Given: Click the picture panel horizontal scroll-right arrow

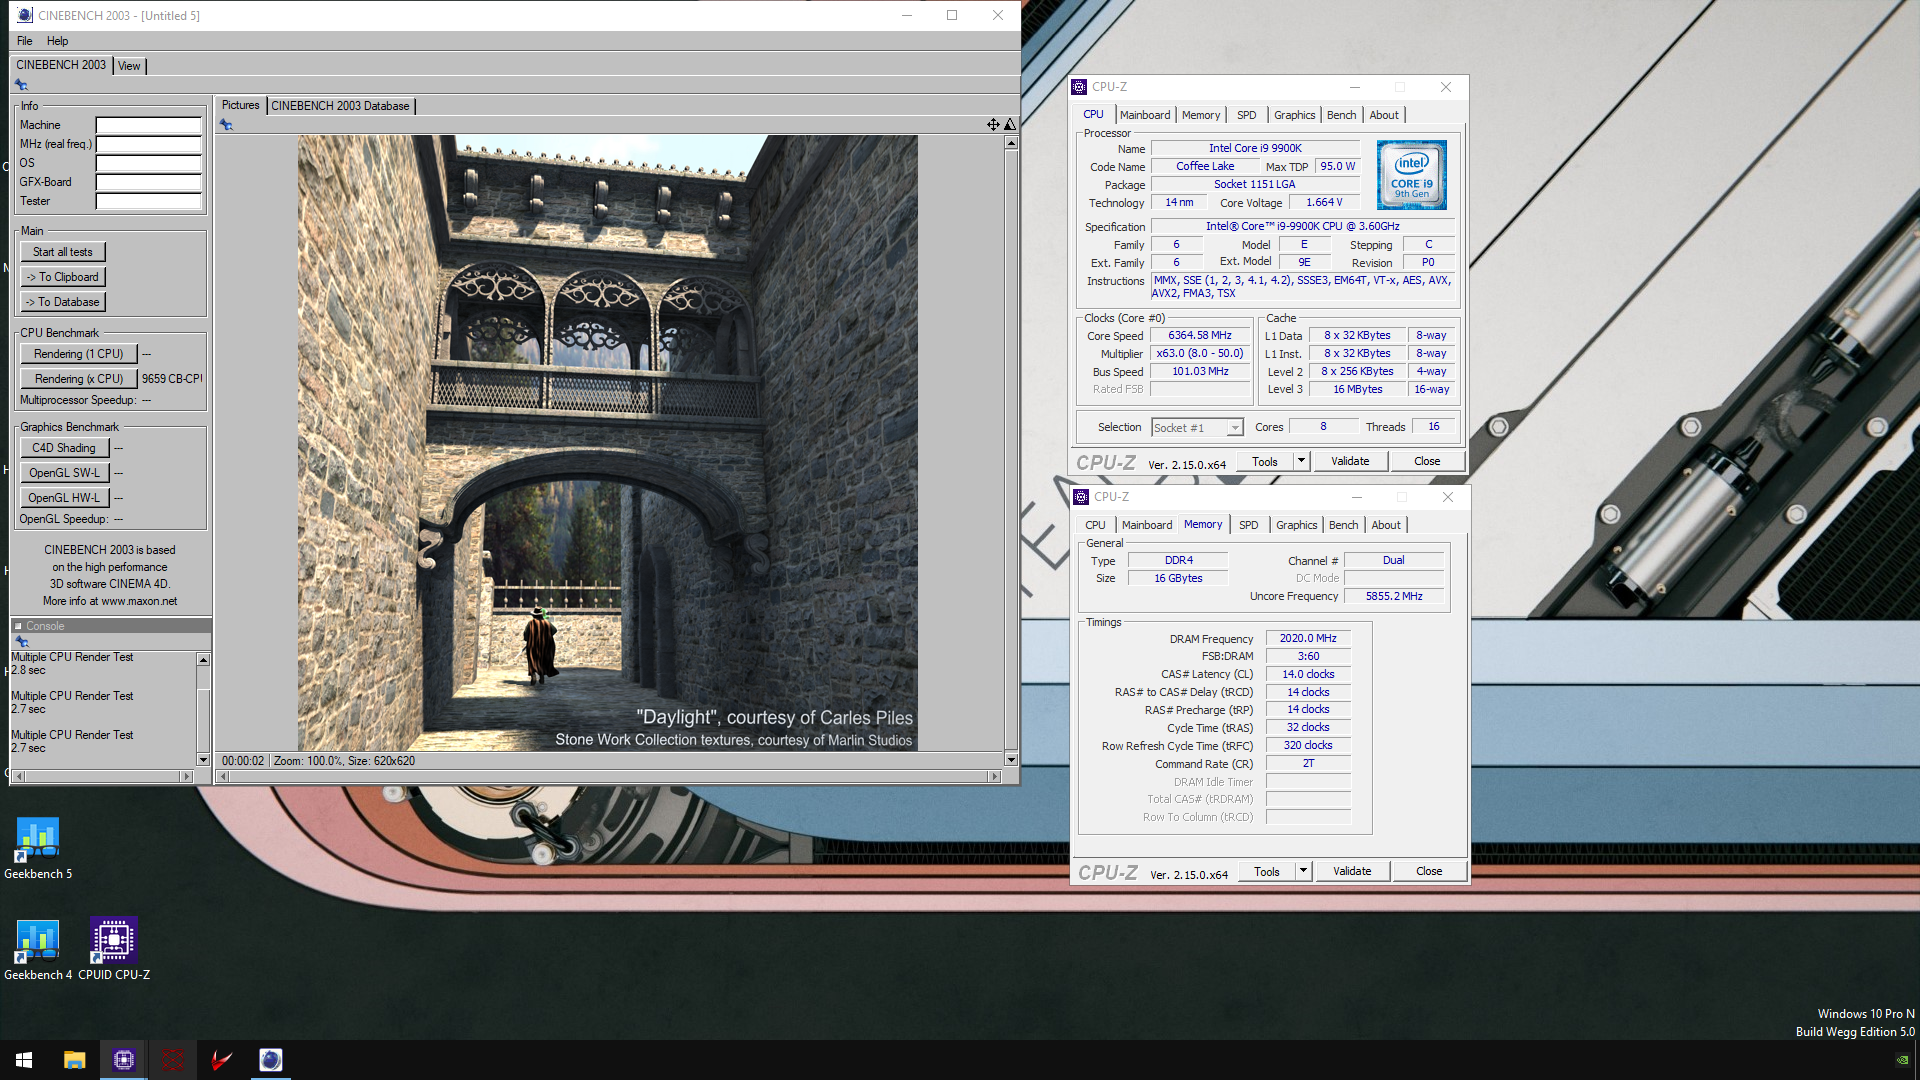Looking at the screenshot, I should (x=994, y=777).
